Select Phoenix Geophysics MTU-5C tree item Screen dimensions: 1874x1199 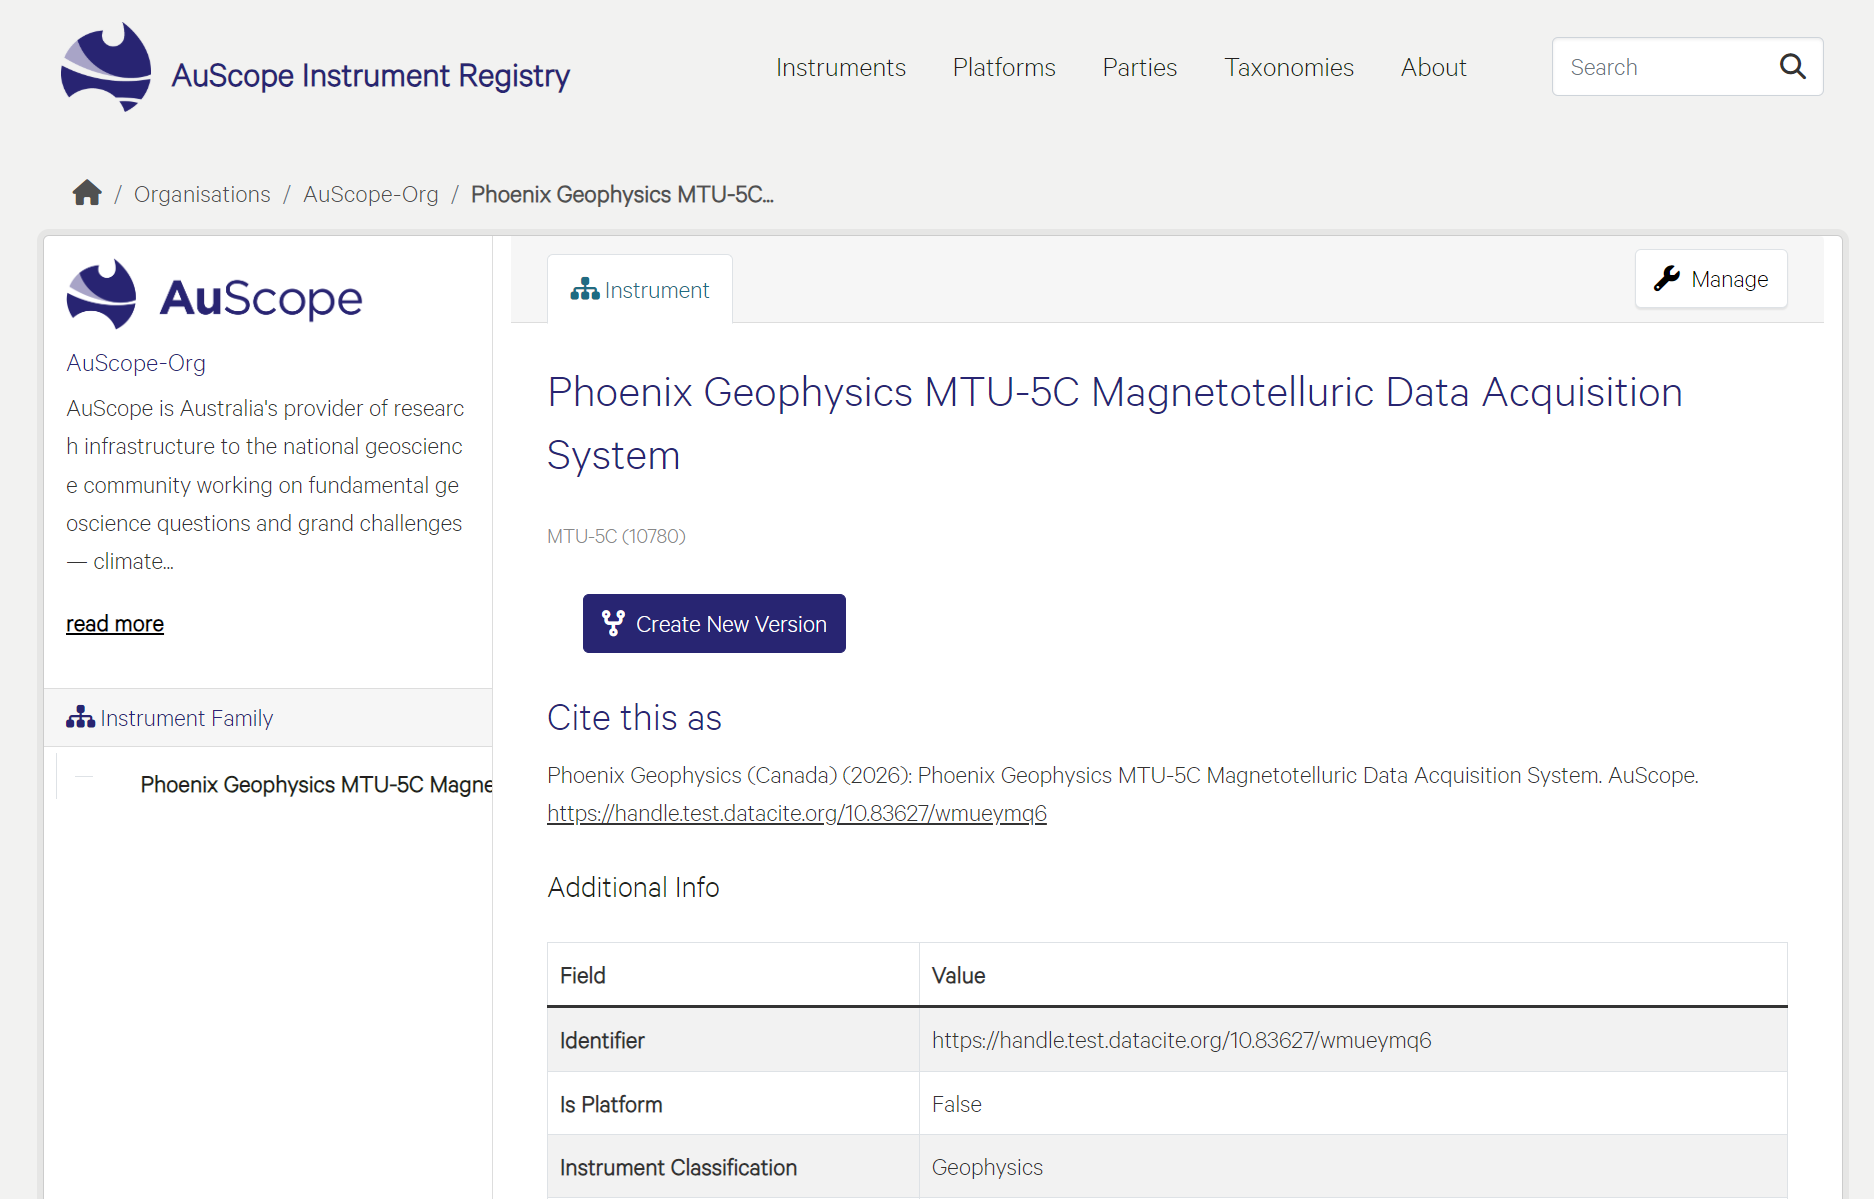click(x=316, y=784)
